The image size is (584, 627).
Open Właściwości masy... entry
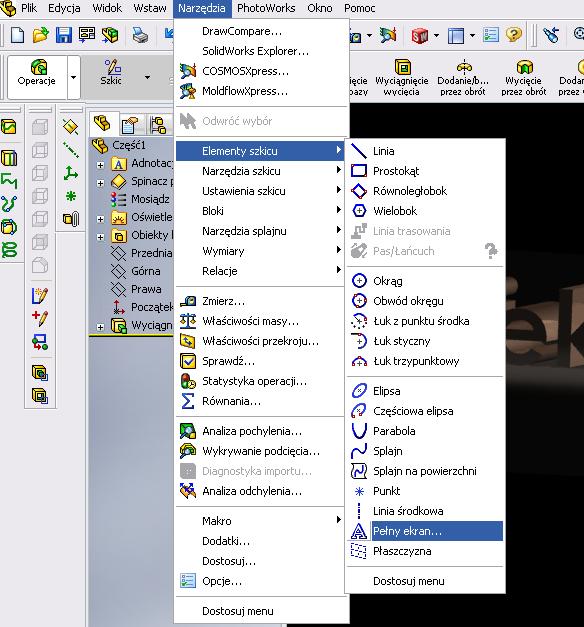click(x=260, y=321)
